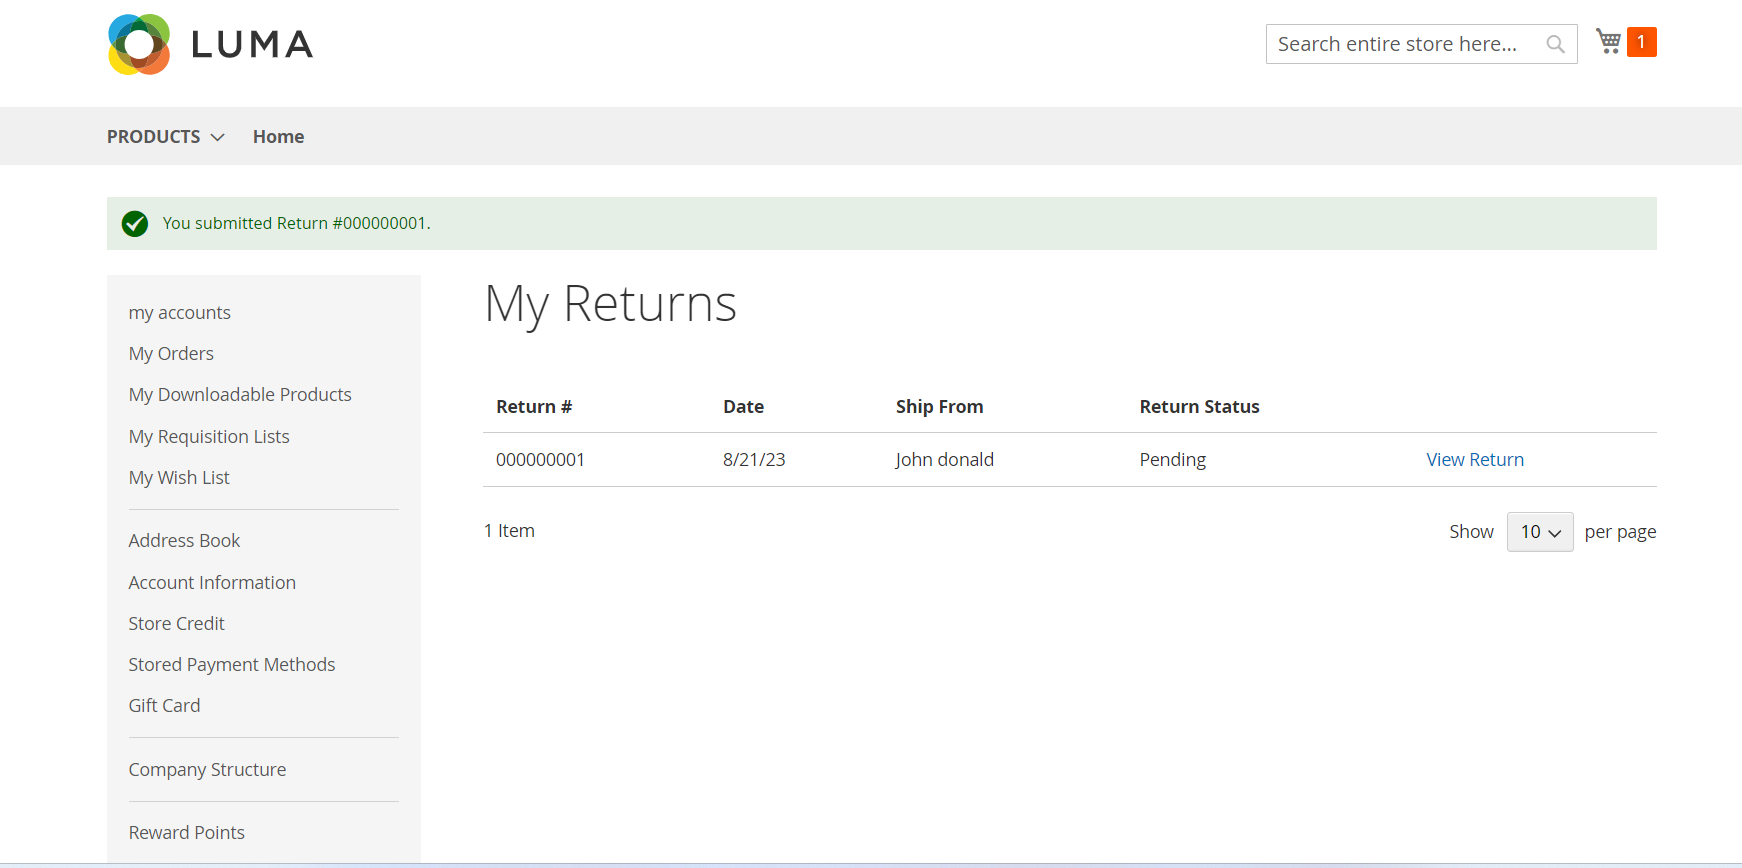Open the per page dropdown showing 10
Viewport: 1742px width, 868px height.
pyautogui.click(x=1540, y=532)
